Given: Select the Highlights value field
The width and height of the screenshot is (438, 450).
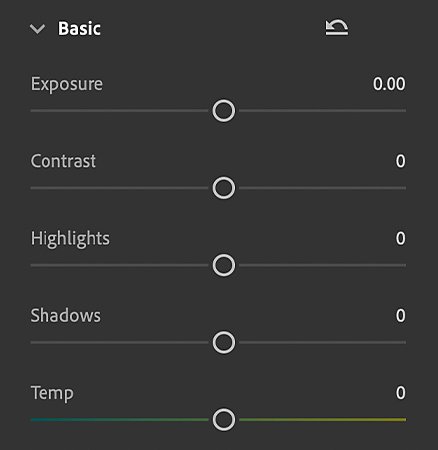Looking at the screenshot, I should (x=401, y=239).
